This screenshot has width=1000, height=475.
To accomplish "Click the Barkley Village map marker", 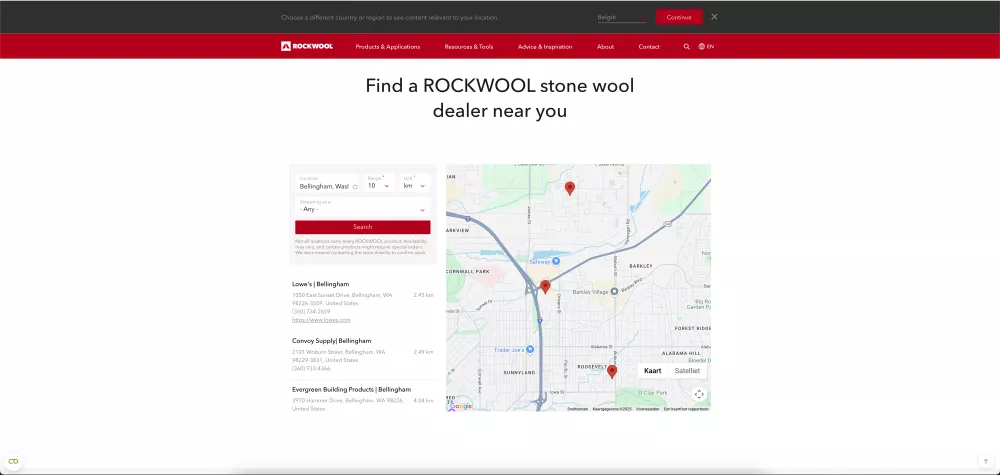I will pyautogui.click(x=614, y=291).
